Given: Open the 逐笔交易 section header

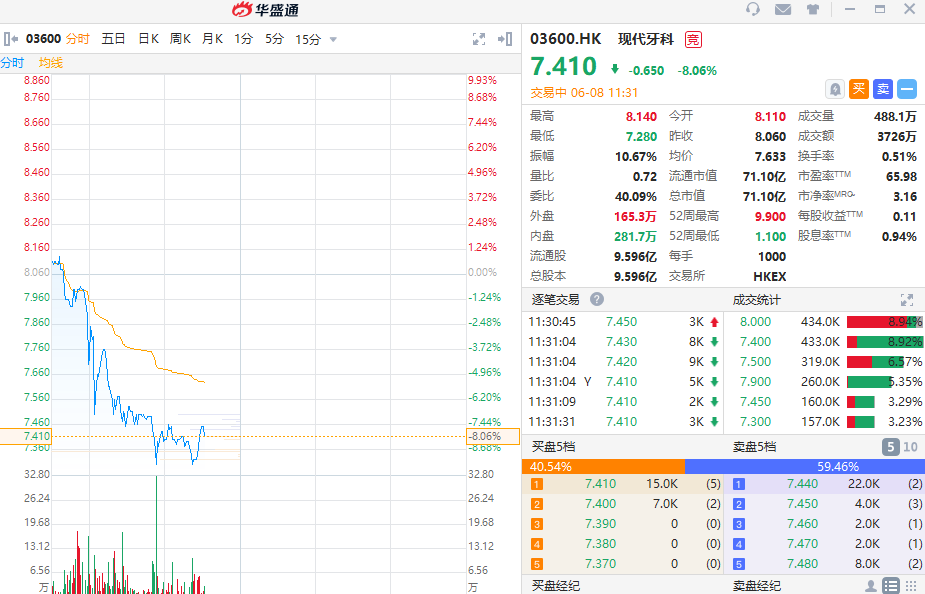Looking at the screenshot, I should click(x=556, y=299).
